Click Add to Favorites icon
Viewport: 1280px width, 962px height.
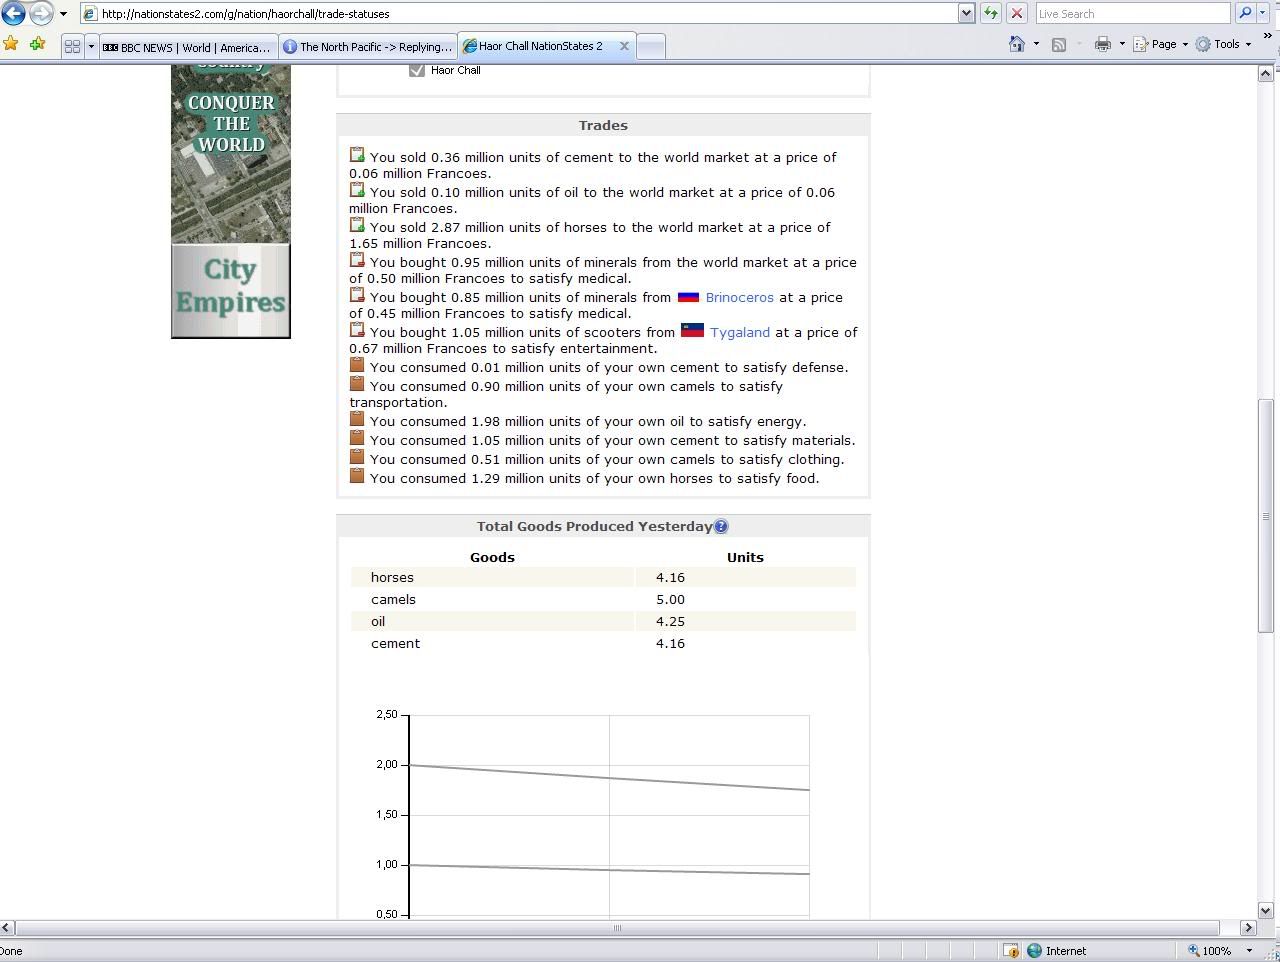pyautogui.click(x=37, y=44)
